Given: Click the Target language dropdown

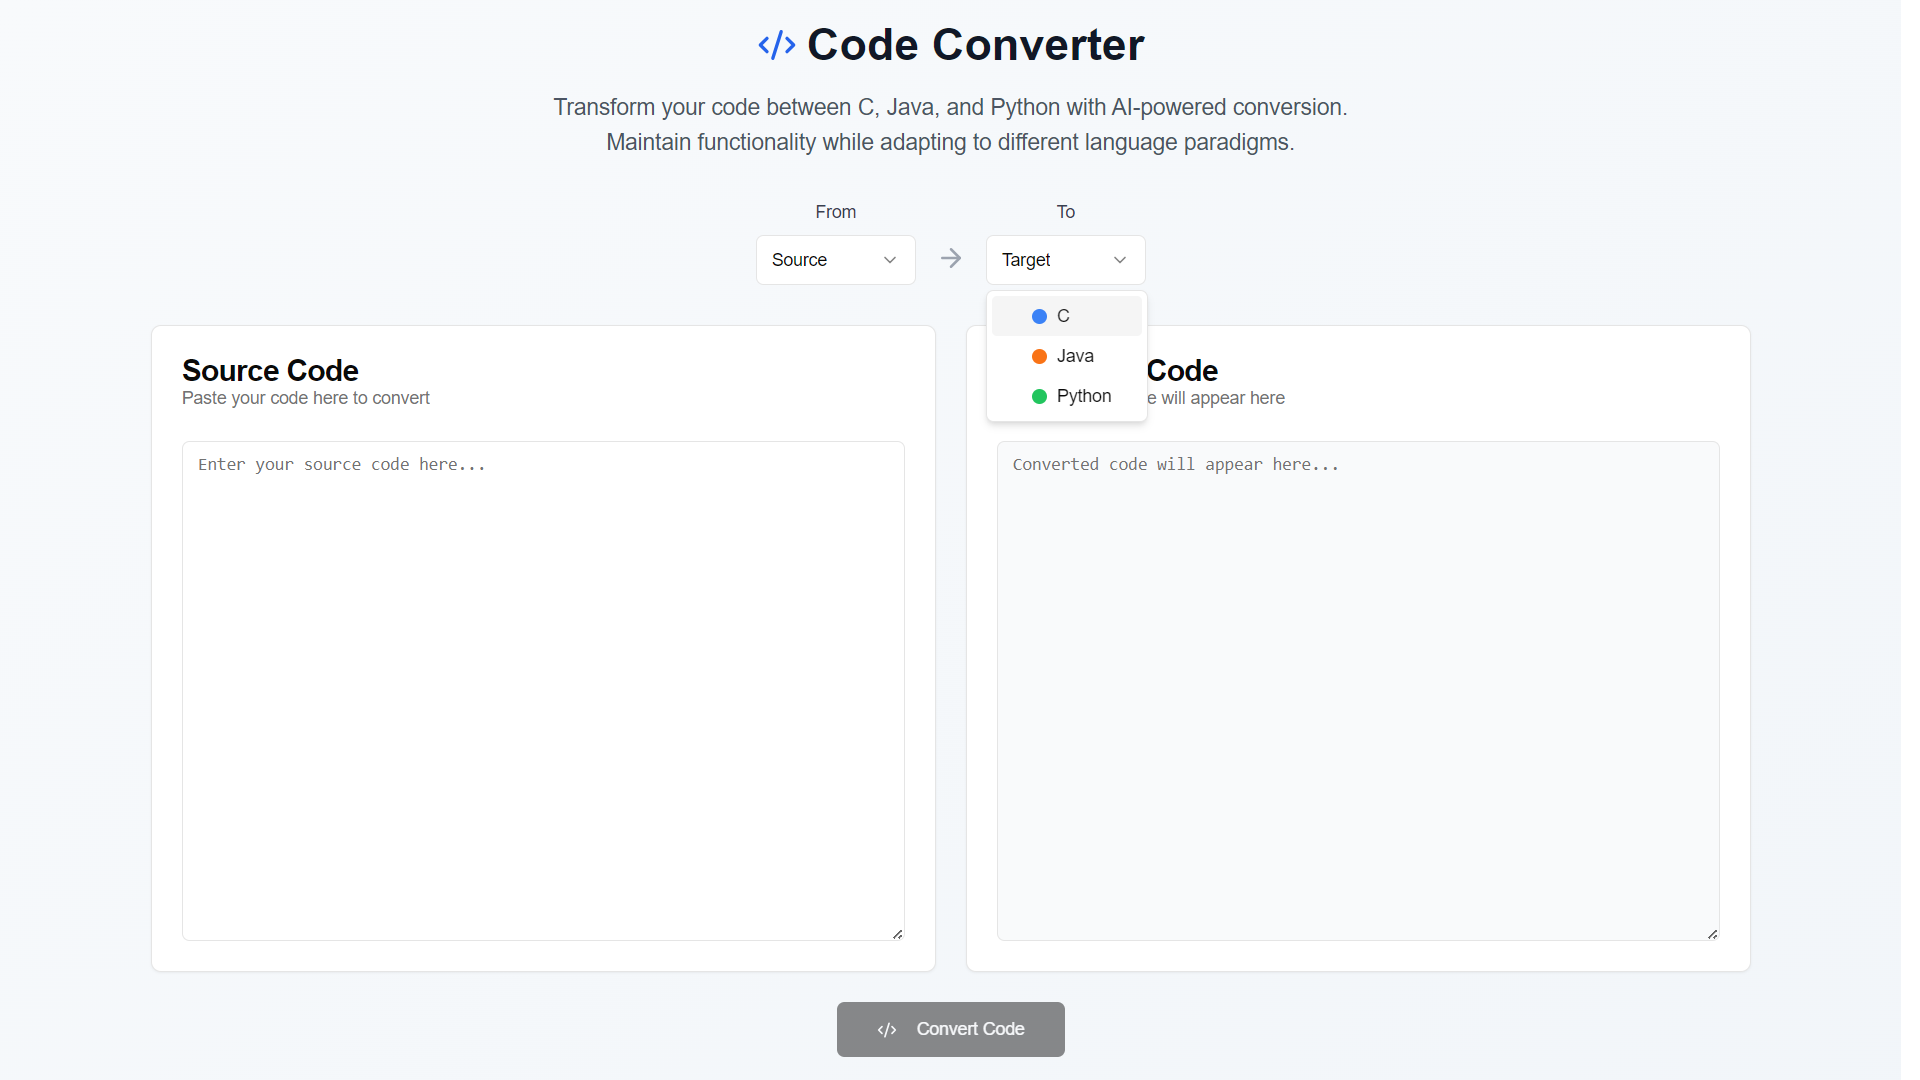Looking at the screenshot, I should click(x=1065, y=260).
